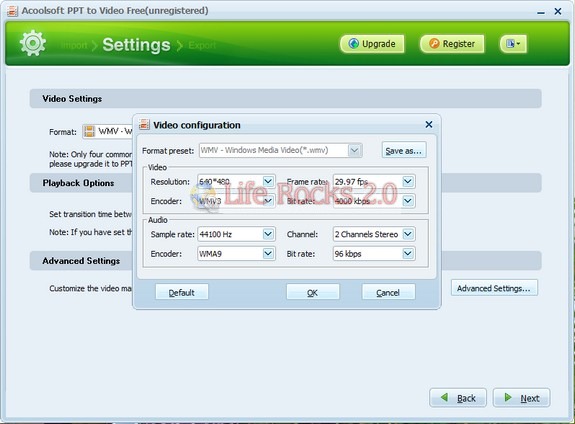Screen dimensions: 575x424
Task: Minimize the Acoolsoft window
Action: coord(541,12)
